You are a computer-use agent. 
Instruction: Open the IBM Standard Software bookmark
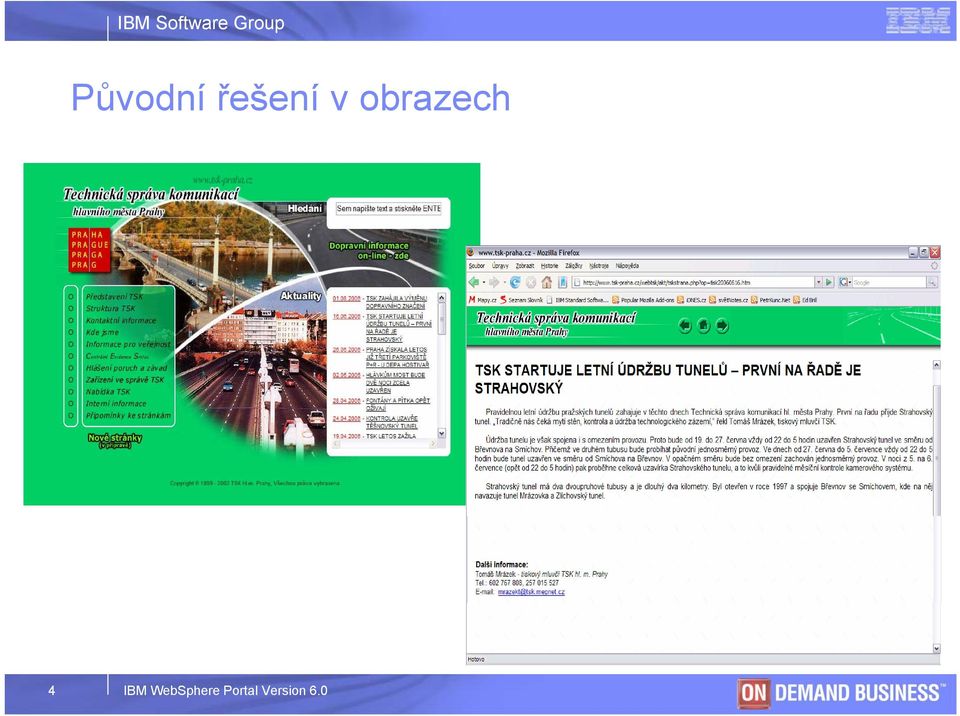point(577,300)
